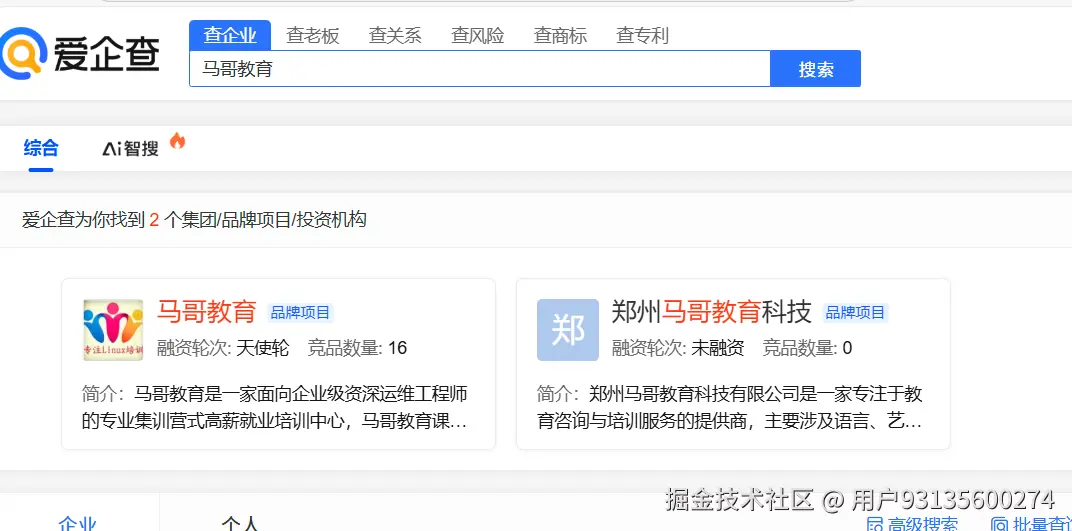
Task: Switch to the 查关系 tab
Action: [x=395, y=36]
